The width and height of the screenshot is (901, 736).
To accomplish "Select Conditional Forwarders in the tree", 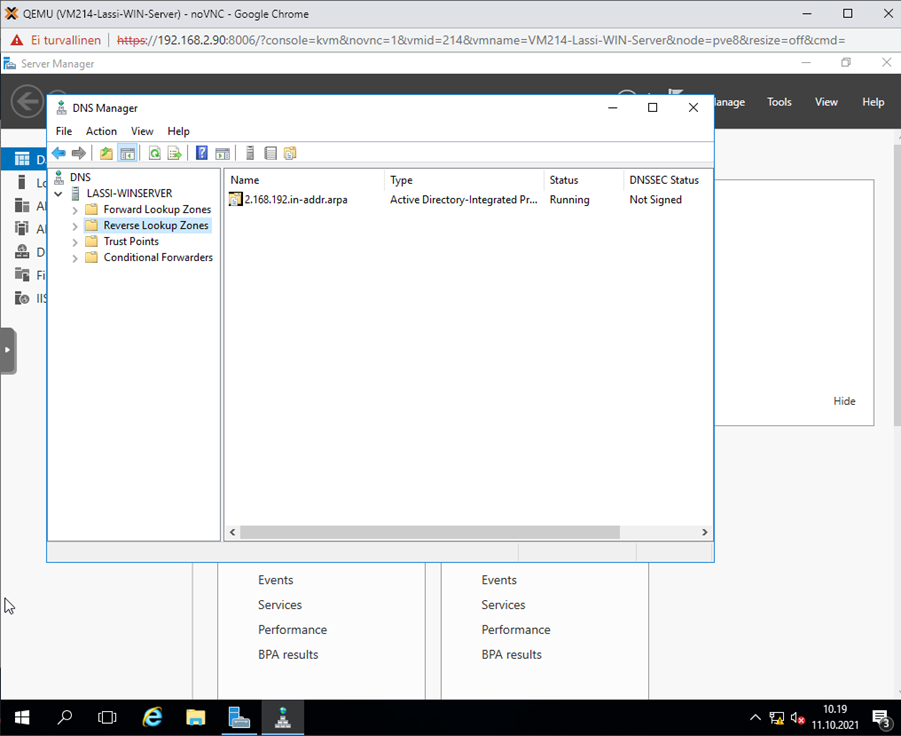I will click(158, 257).
